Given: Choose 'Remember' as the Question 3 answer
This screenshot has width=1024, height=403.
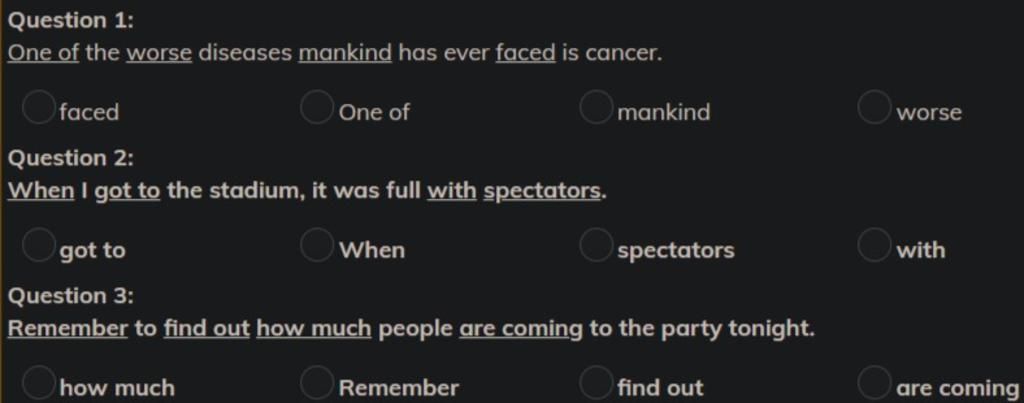Looking at the screenshot, I should point(317,383).
